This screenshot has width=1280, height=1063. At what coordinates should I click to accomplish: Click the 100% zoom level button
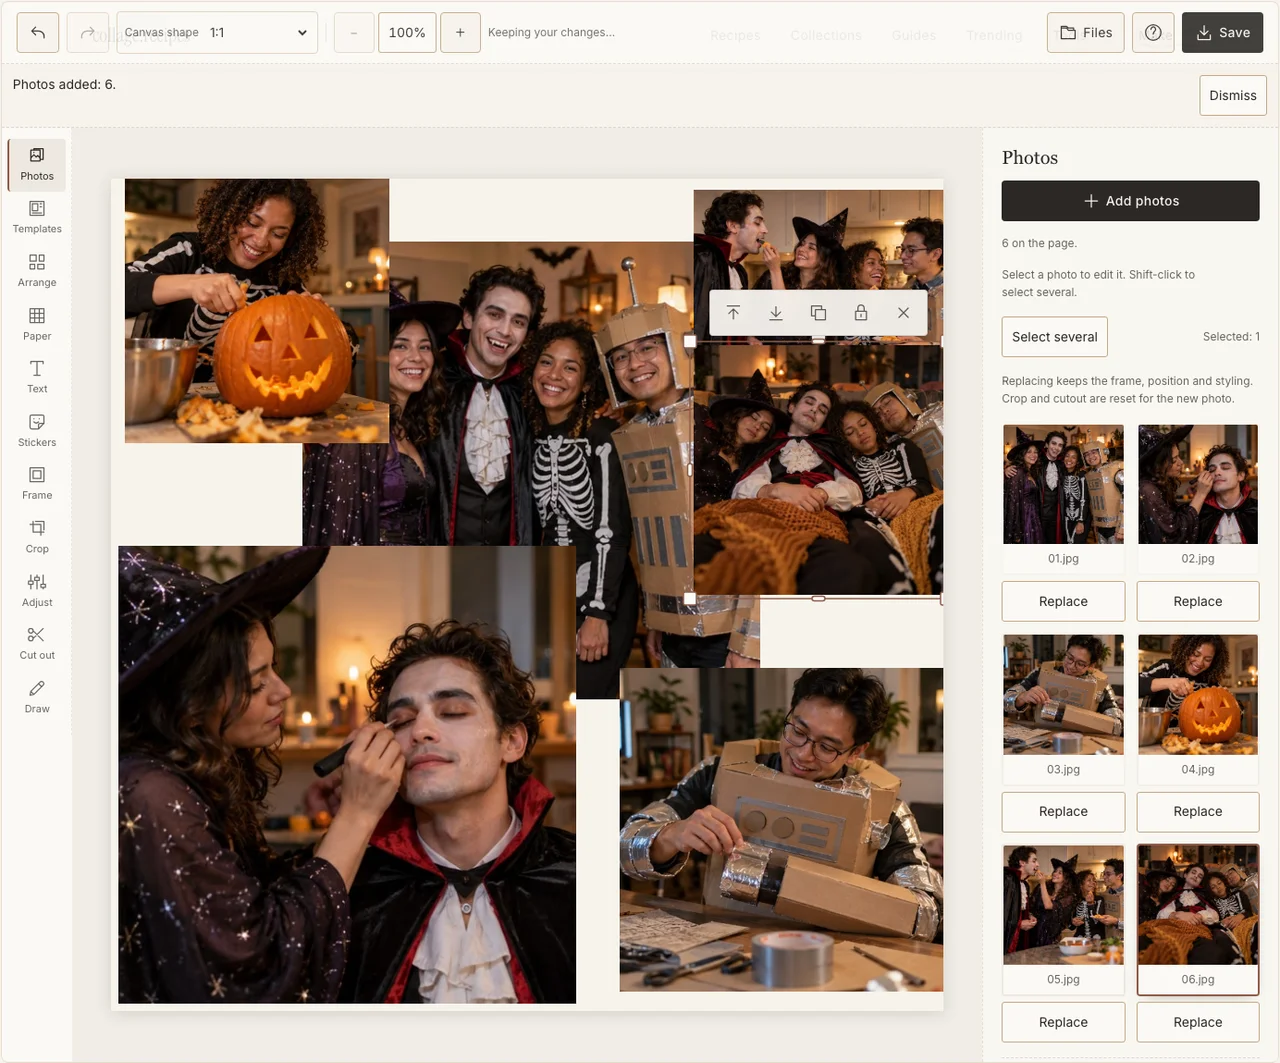(407, 33)
